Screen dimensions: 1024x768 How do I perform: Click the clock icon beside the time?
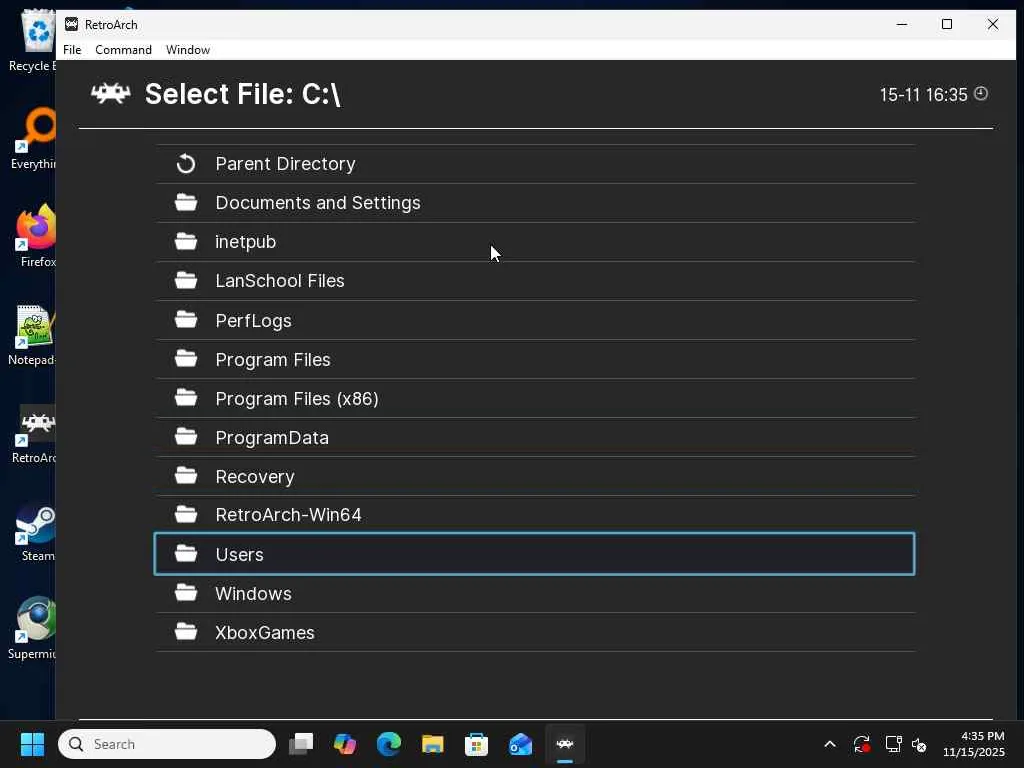(981, 94)
